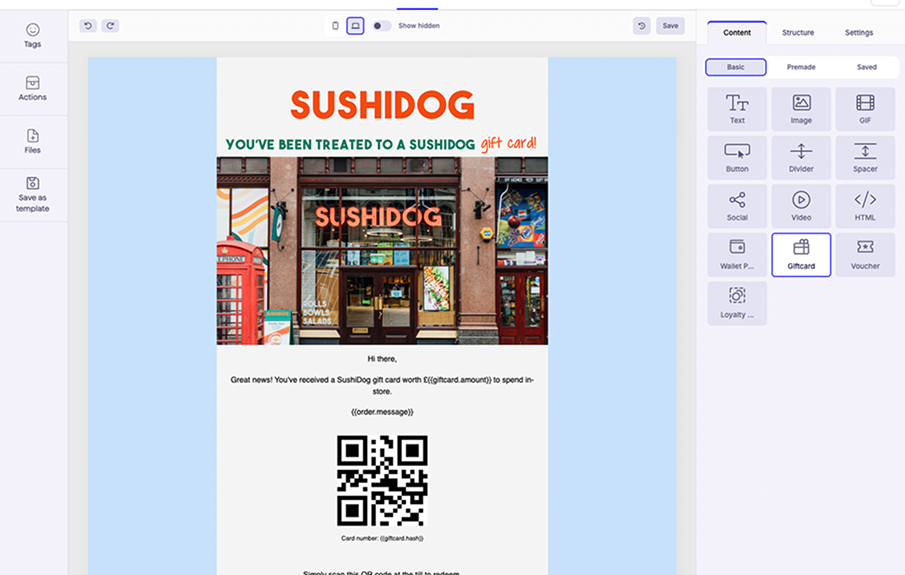Add the Social block

[x=737, y=206]
